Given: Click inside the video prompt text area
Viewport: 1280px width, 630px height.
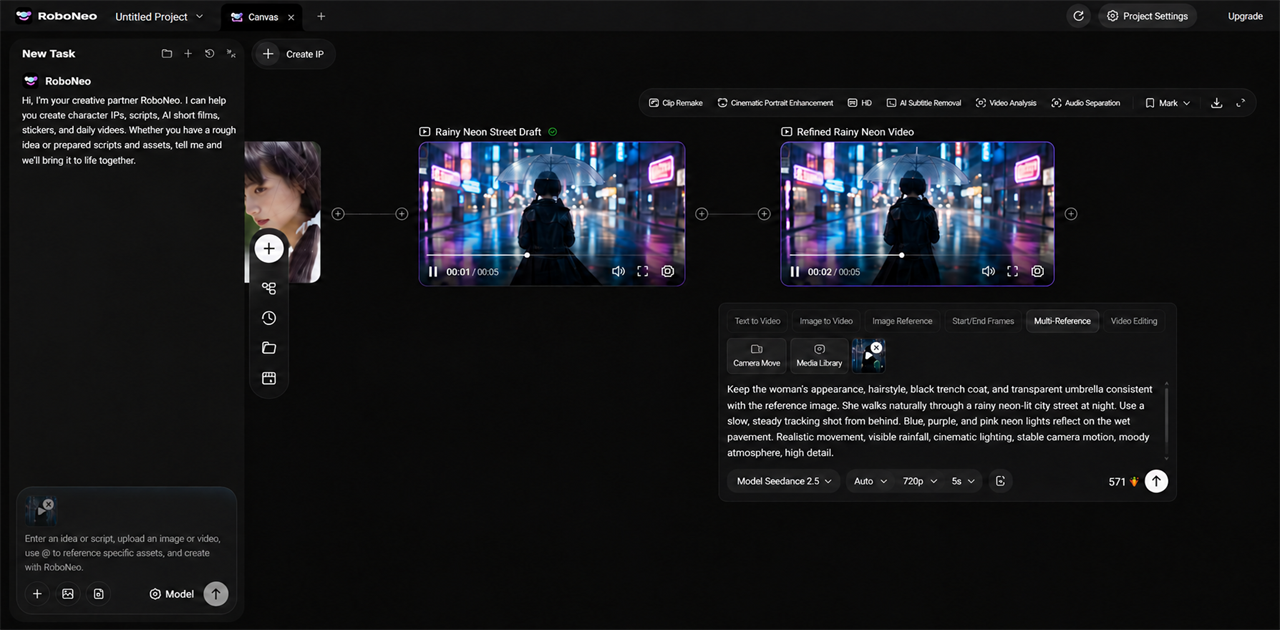Looking at the screenshot, I should coord(942,421).
